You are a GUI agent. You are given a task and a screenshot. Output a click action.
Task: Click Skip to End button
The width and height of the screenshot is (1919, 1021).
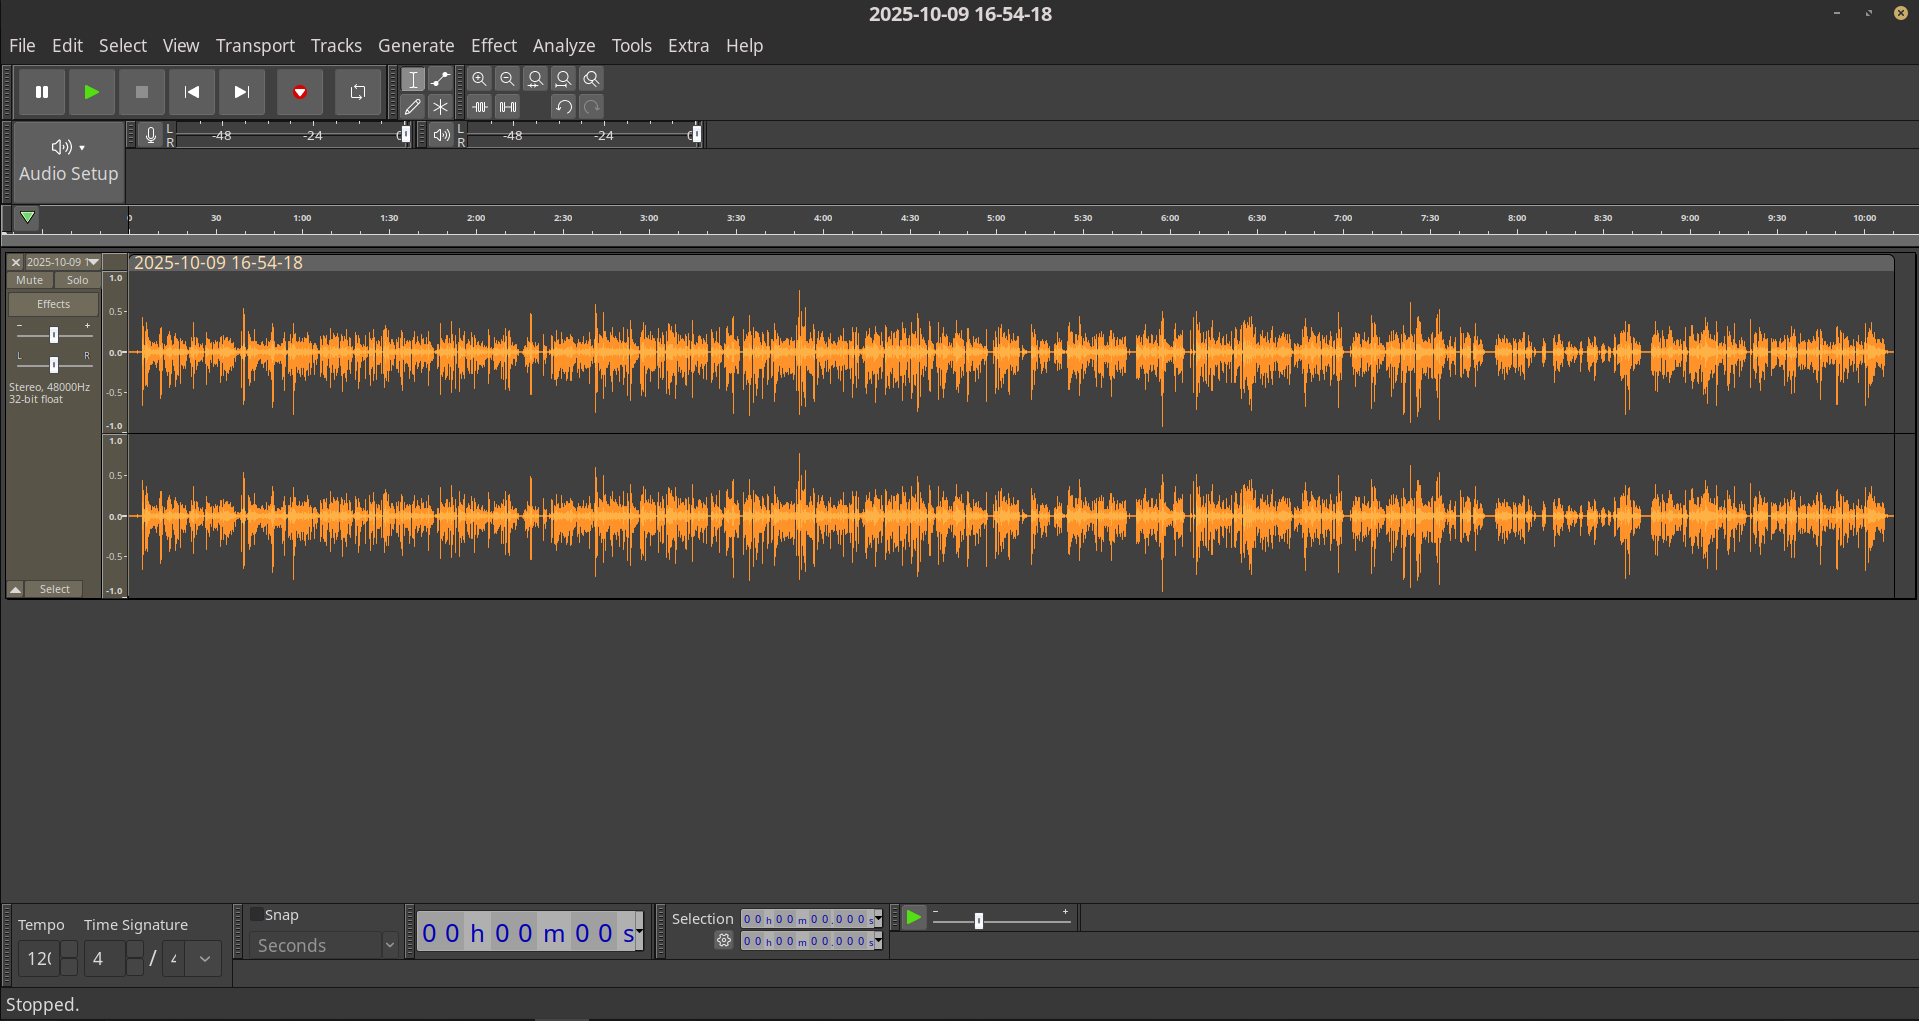pos(241,92)
